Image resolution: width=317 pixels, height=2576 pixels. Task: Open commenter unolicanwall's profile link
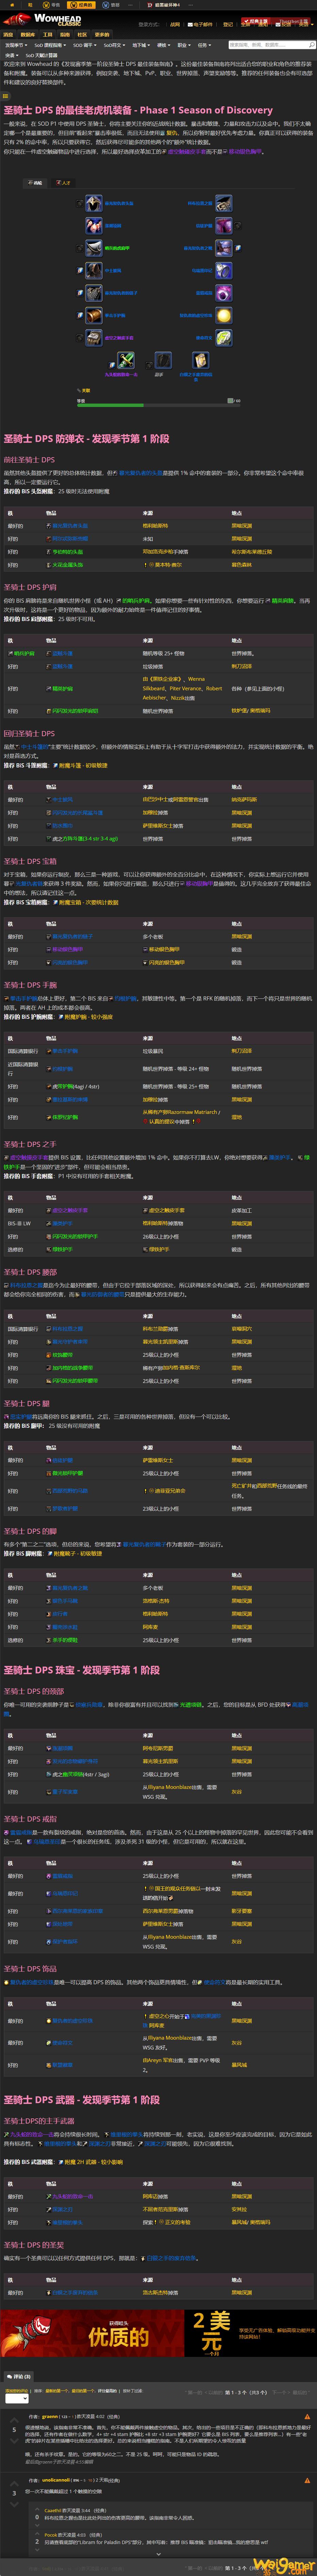[x=56, y=2480]
